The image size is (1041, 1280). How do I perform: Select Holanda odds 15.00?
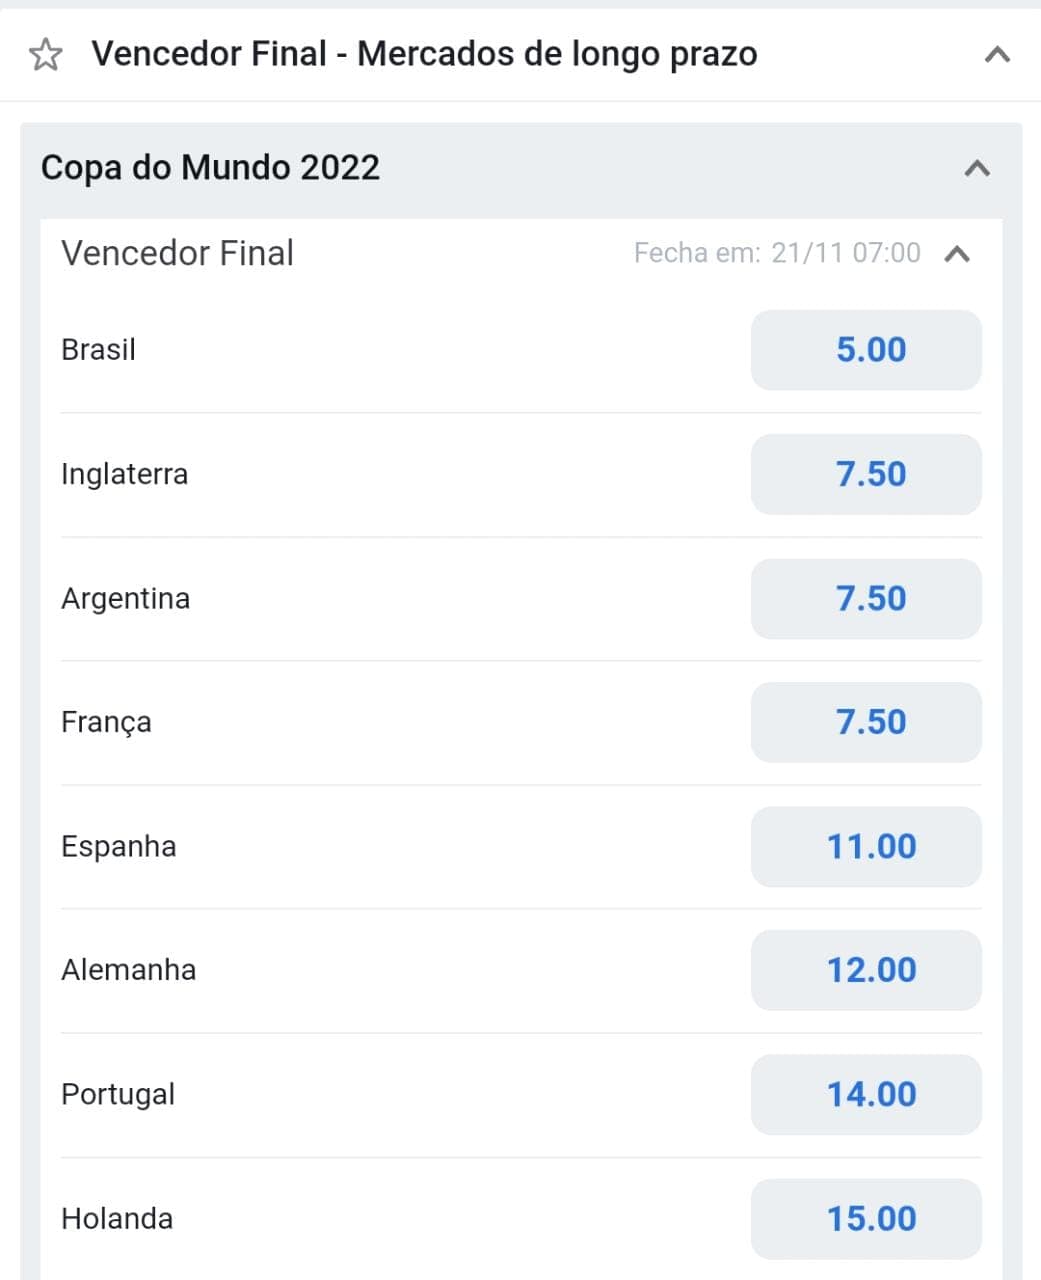click(866, 1219)
